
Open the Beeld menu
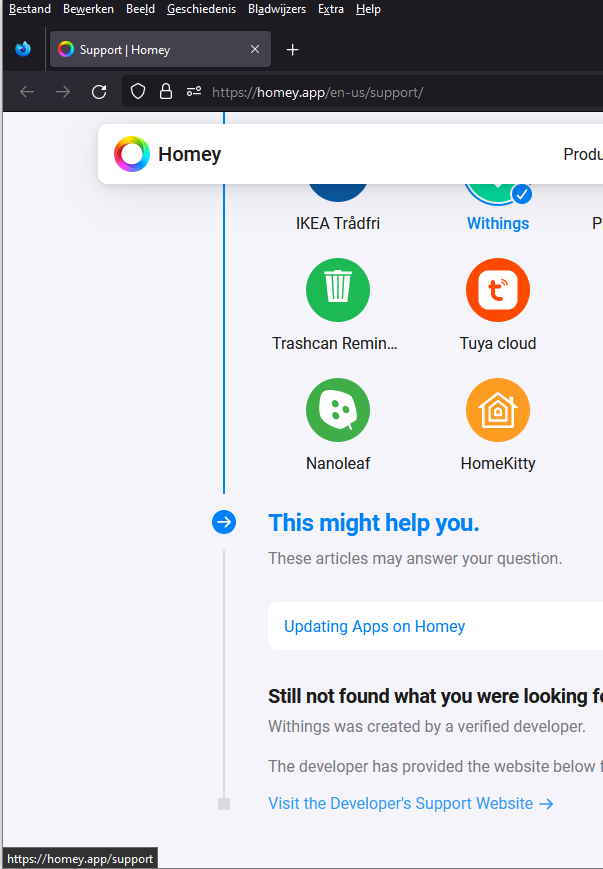point(140,9)
